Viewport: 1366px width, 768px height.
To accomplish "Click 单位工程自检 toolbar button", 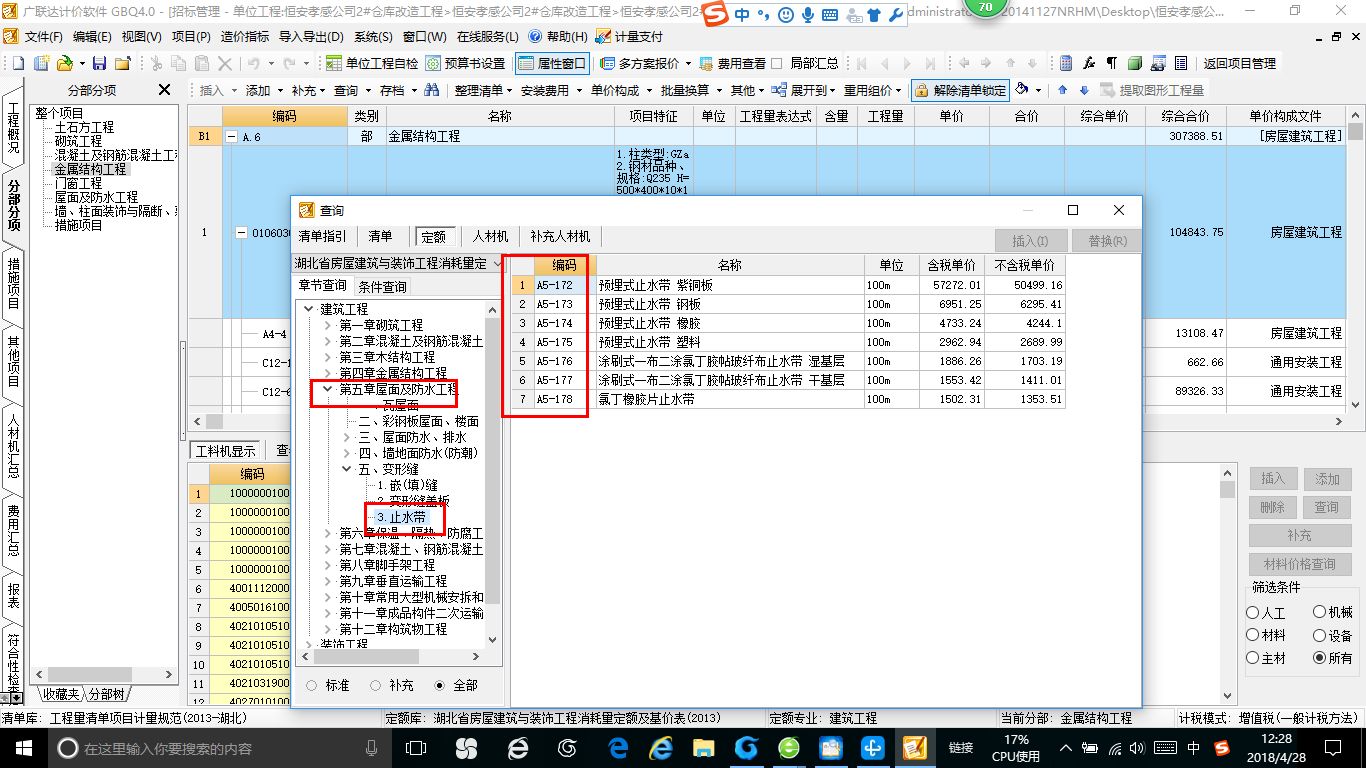I will click(x=372, y=63).
